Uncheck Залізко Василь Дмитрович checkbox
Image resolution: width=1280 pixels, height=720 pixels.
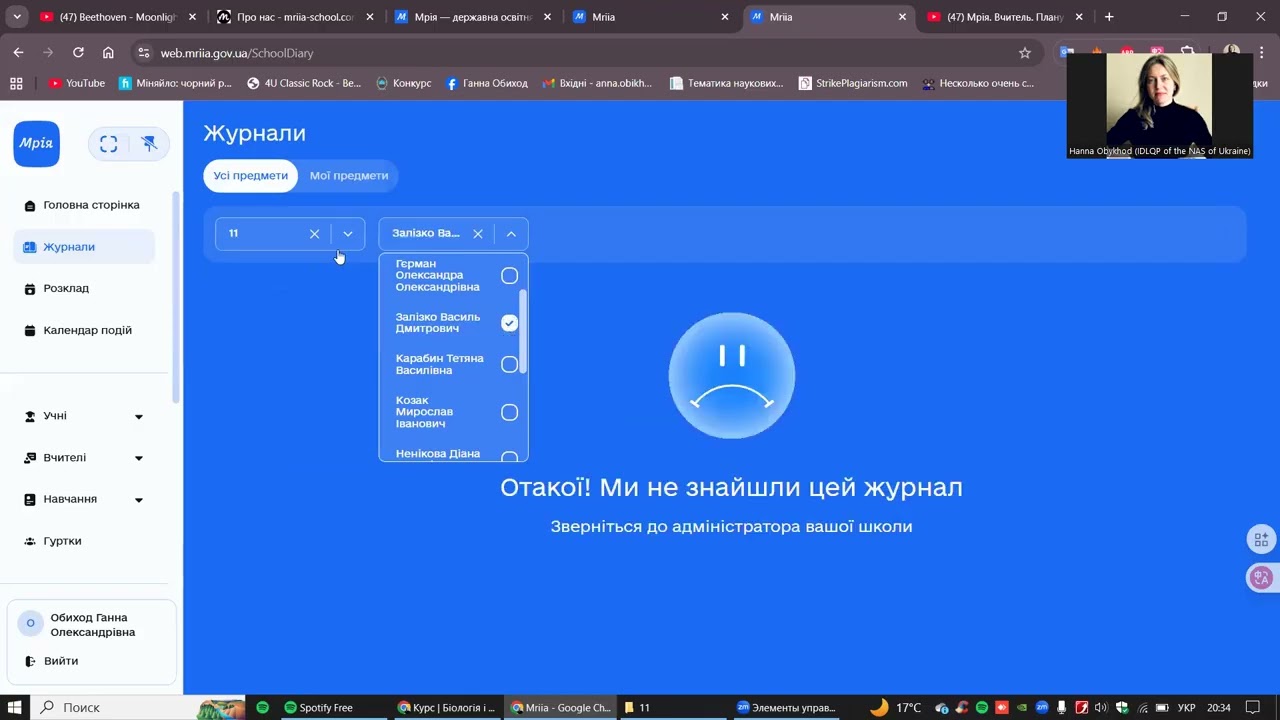coord(509,323)
